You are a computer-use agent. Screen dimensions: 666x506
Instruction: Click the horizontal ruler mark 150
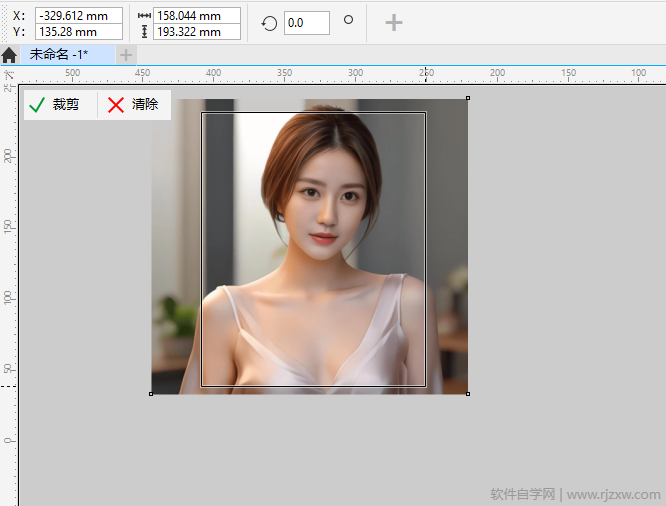pyautogui.click(x=568, y=73)
